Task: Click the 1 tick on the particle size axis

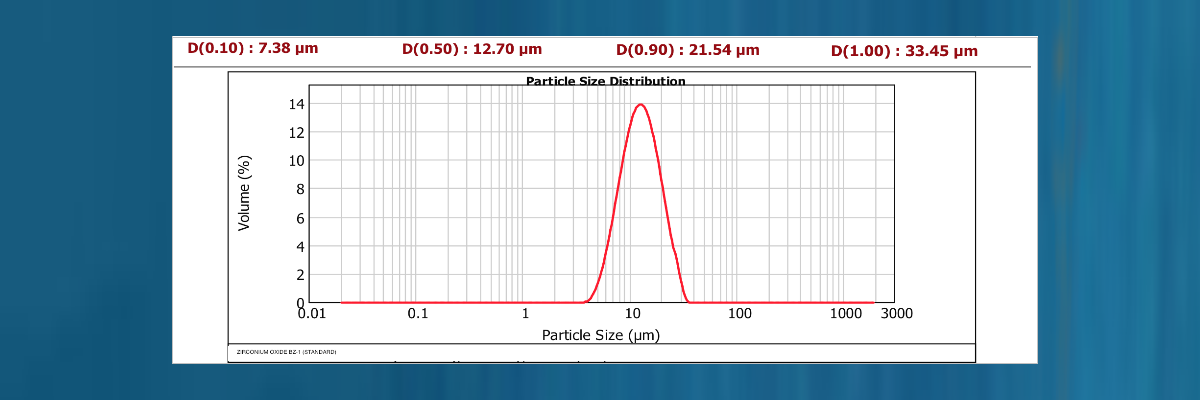Action: click(x=525, y=314)
